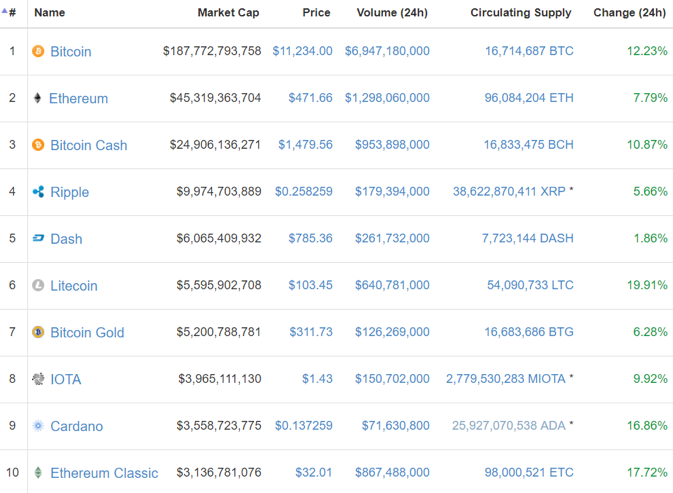Click Bitcoin Cash volume $953,898,000
The width and height of the screenshot is (673, 493).
coord(392,145)
